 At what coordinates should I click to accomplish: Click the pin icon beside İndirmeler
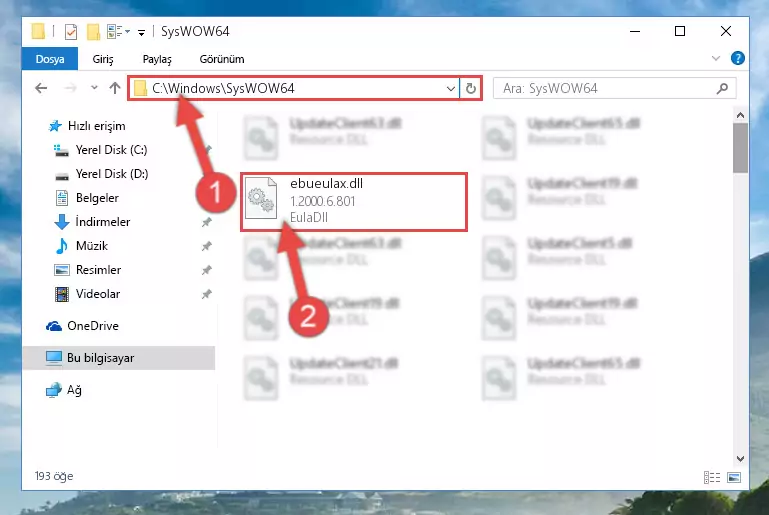point(206,223)
